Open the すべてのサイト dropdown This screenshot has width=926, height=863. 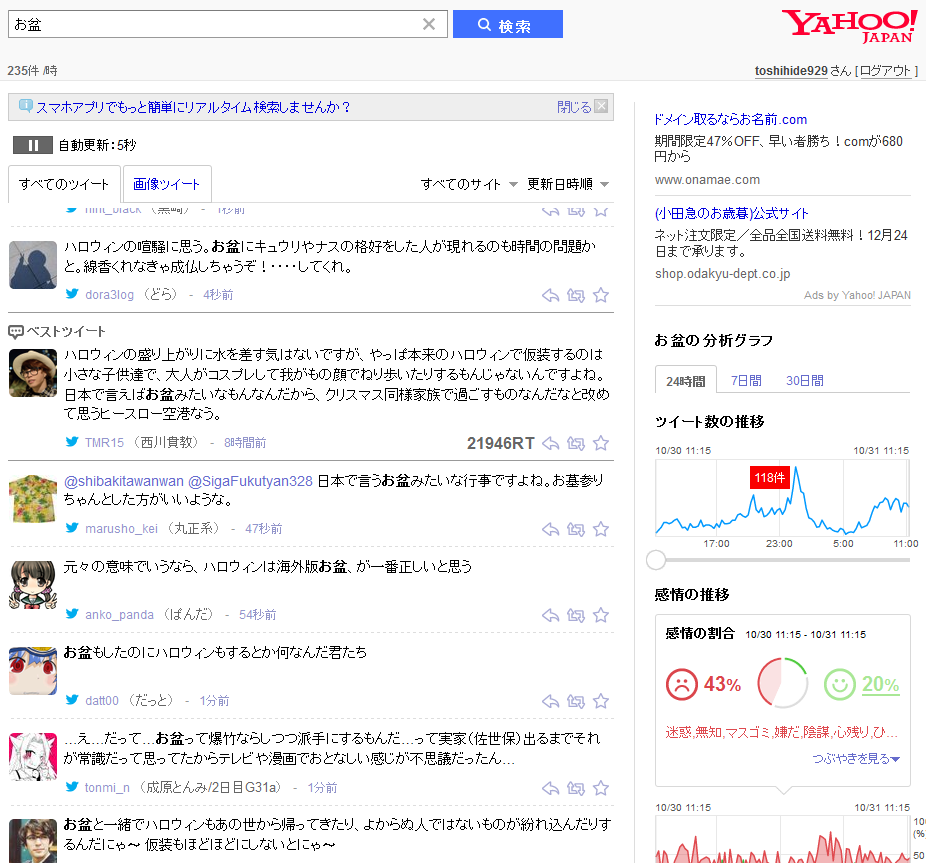[469, 184]
